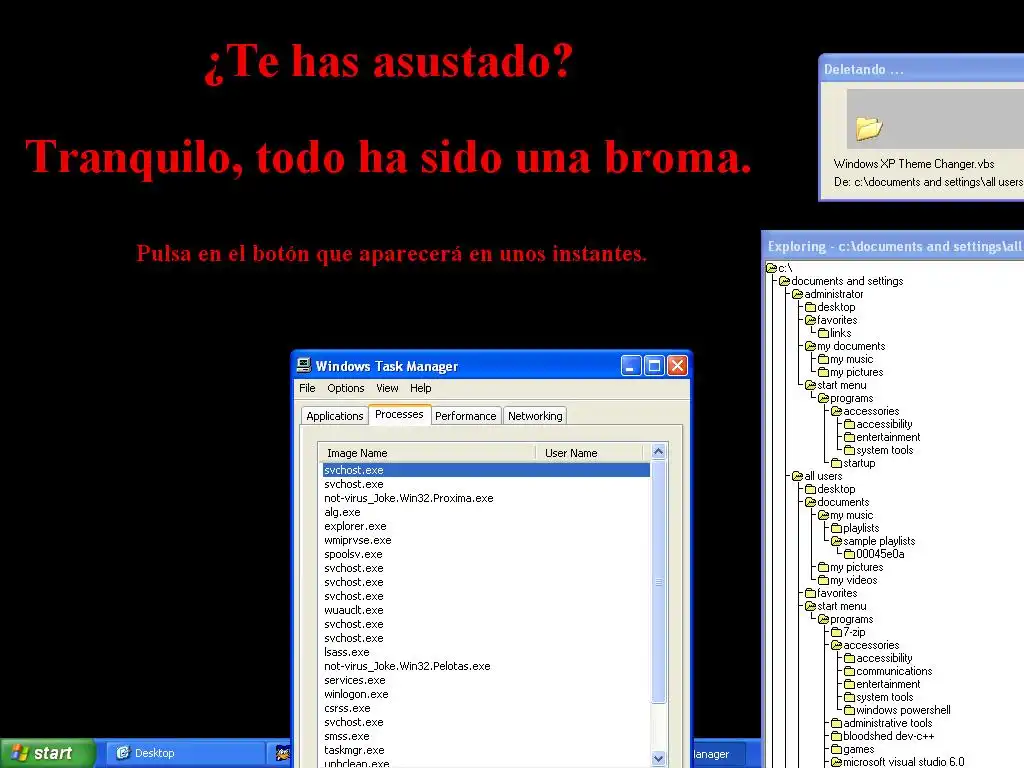Viewport: 1024px width, 768px height.
Task: Open the Windows start menu
Action: [x=48, y=753]
